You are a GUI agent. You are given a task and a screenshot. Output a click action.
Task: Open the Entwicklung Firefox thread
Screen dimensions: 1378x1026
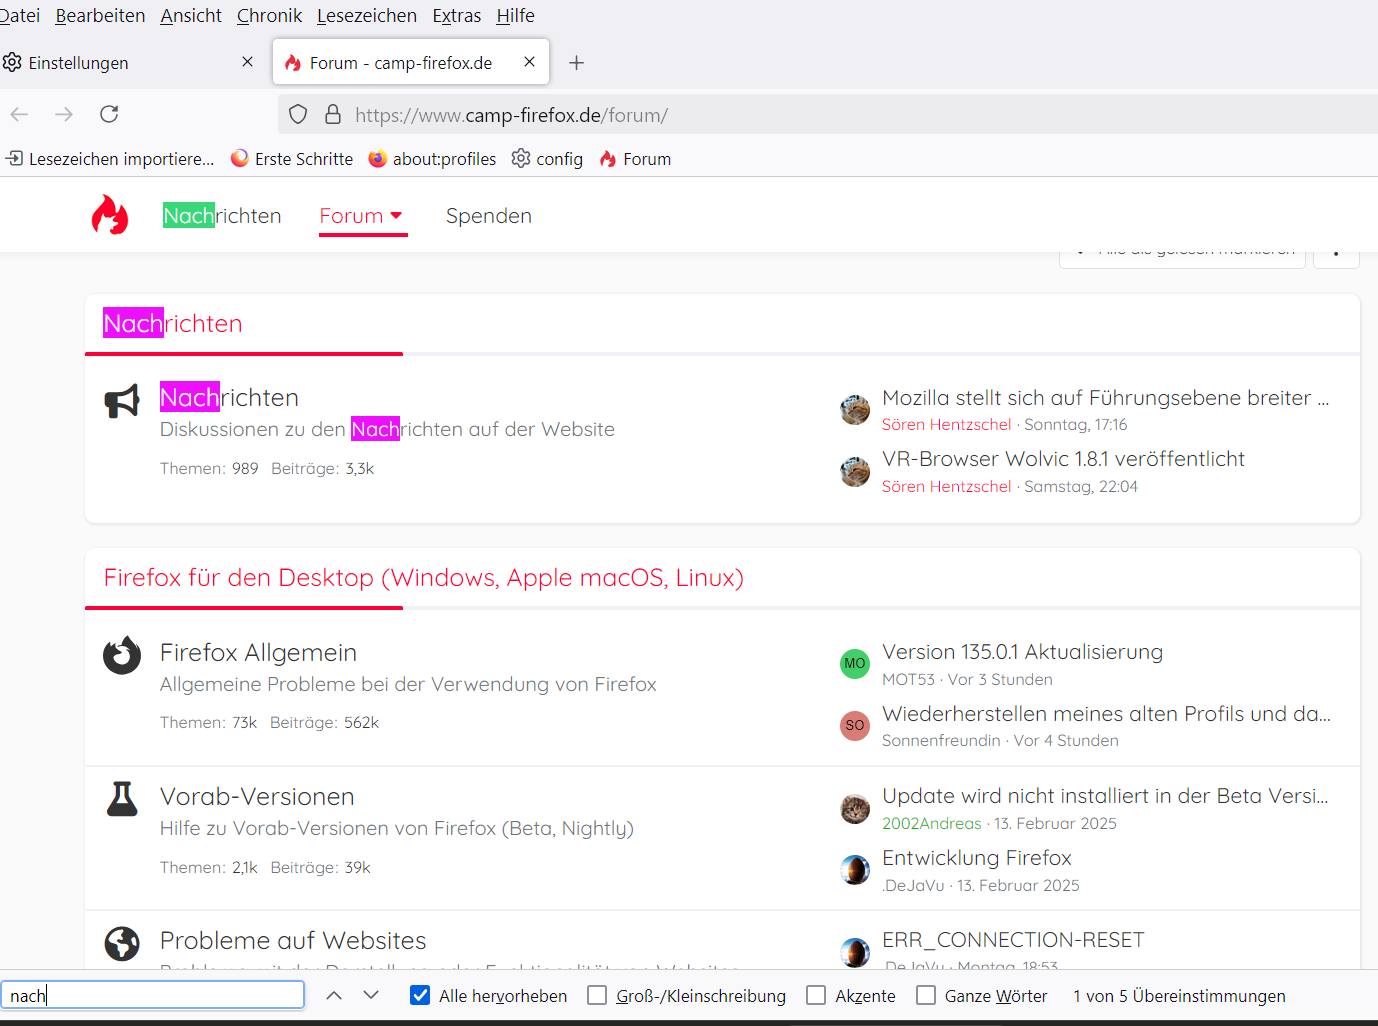click(x=977, y=858)
